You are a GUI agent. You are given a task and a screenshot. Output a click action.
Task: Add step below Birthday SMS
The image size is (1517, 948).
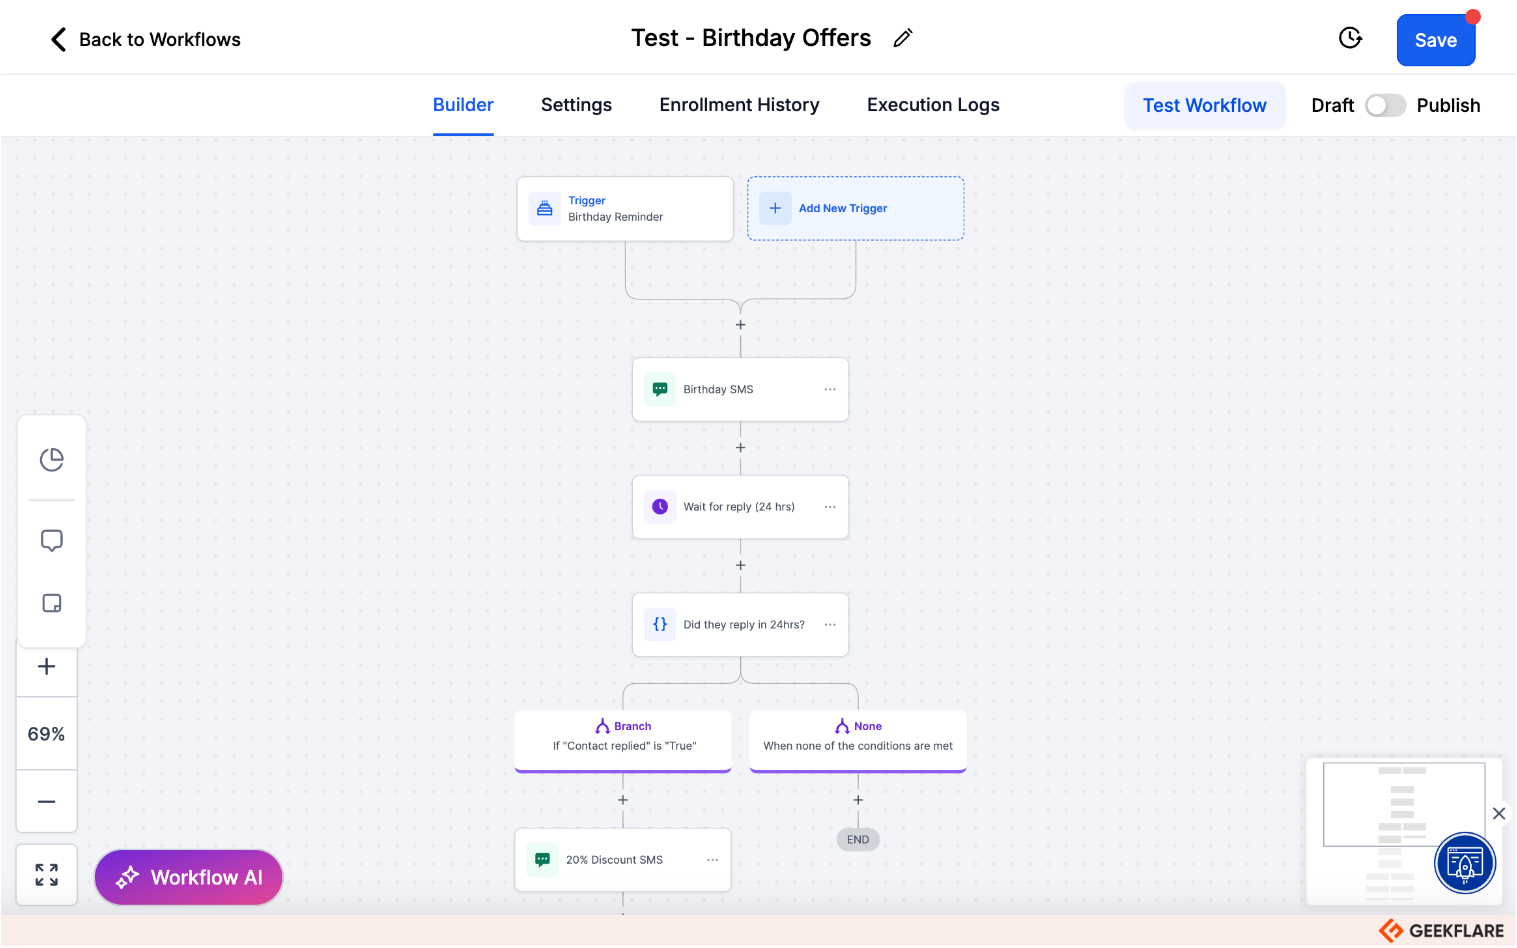[x=740, y=447]
